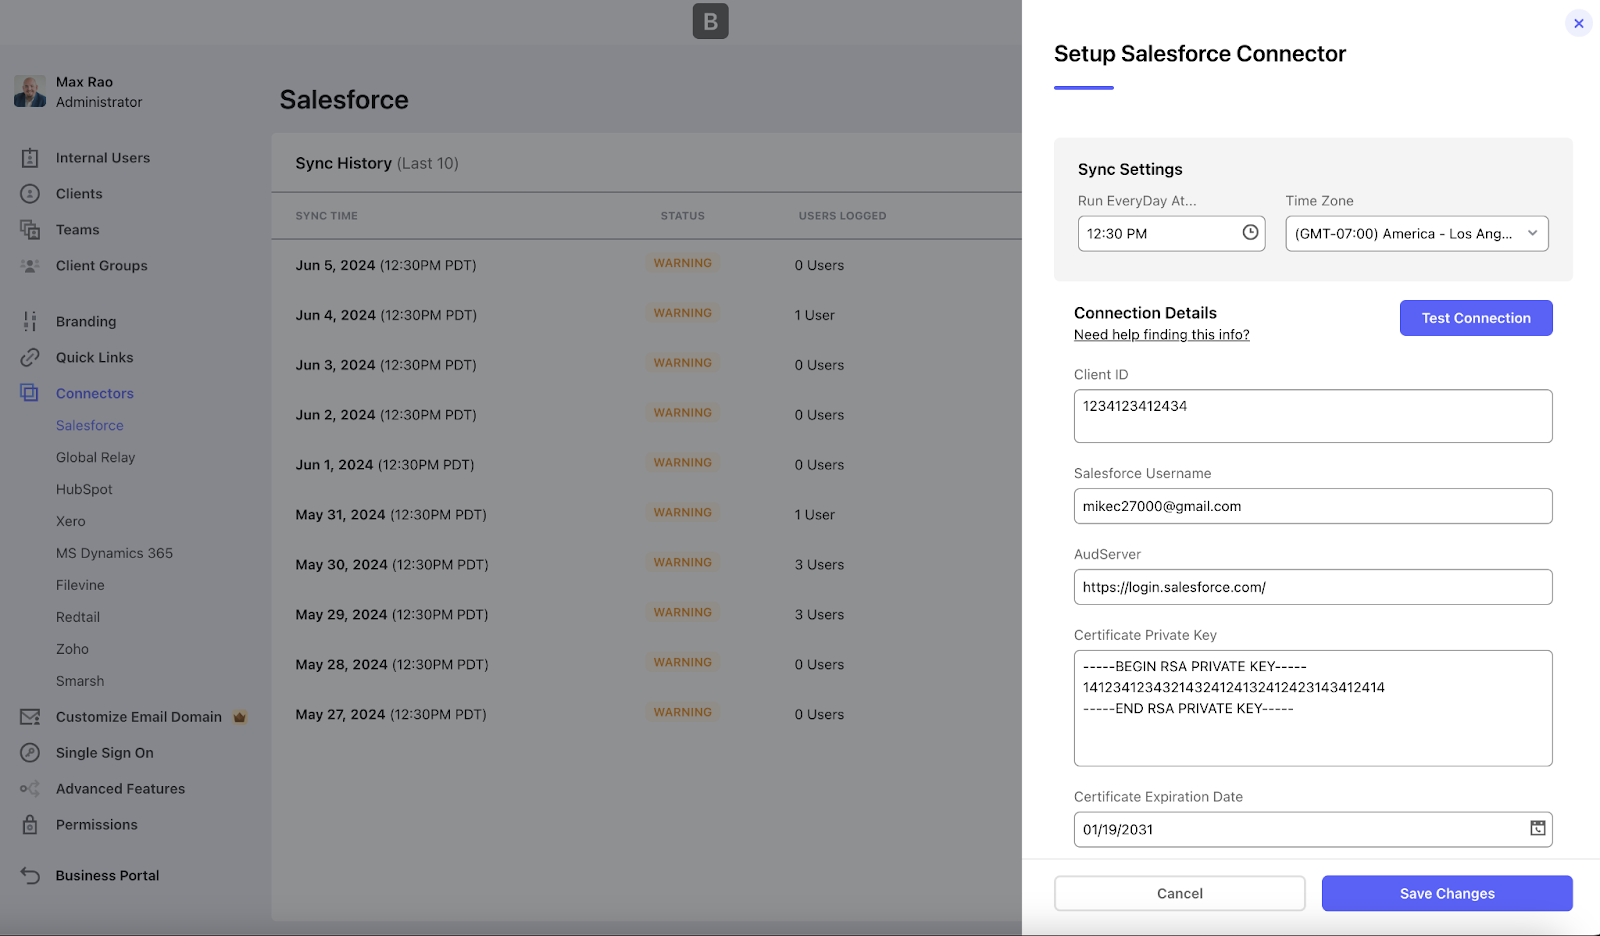
Task: Click the Run EveryDay At time field
Action: click(1171, 234)
